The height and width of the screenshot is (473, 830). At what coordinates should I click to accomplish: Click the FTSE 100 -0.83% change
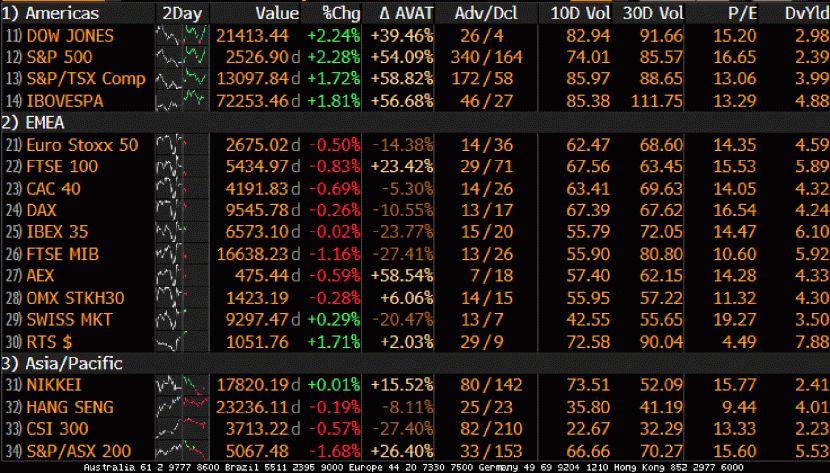pyautogui.click(x=335, y=167)
